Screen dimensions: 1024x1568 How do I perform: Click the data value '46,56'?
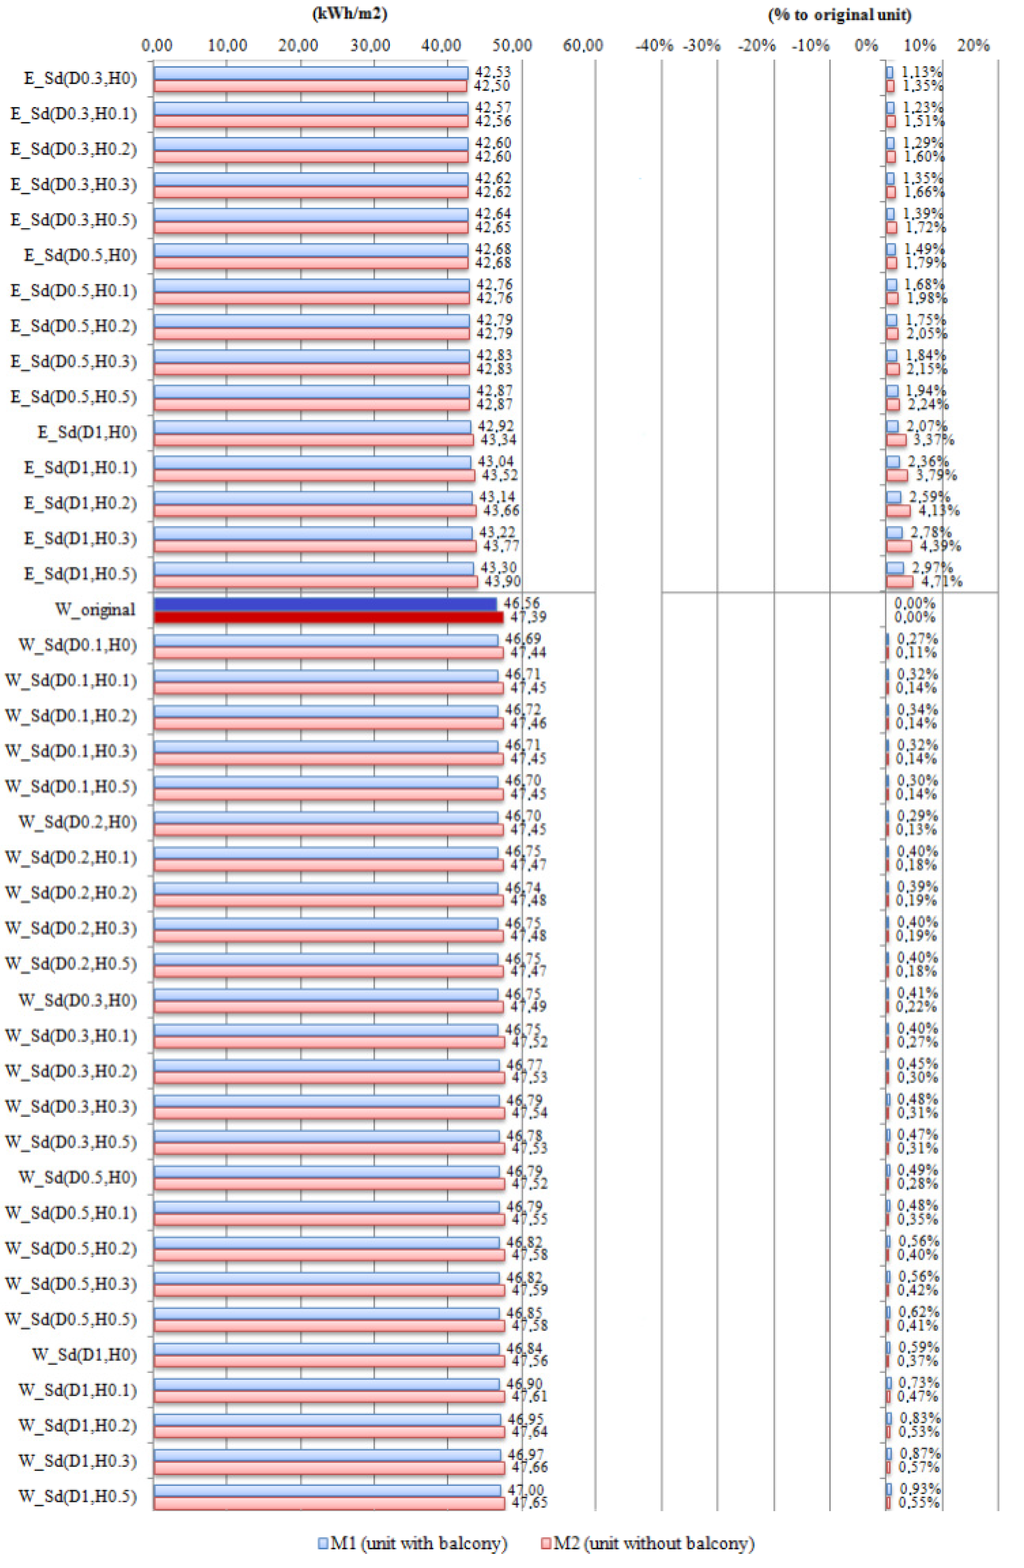[x=521, y=603]
